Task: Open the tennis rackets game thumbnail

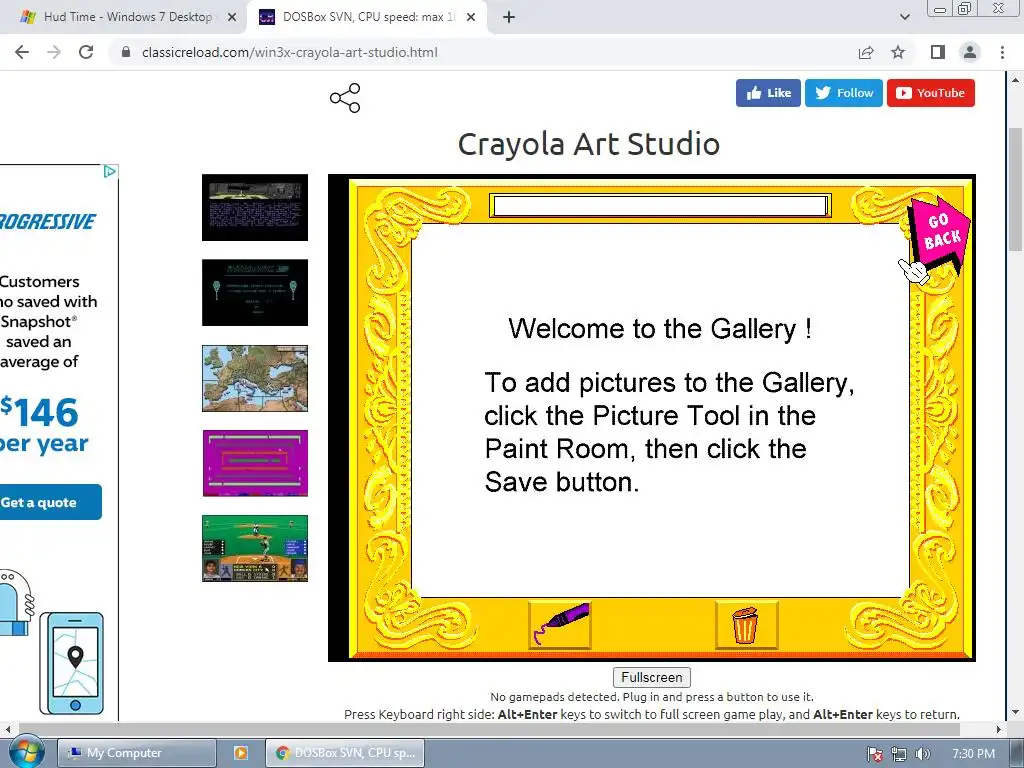Action: point(255,293)
